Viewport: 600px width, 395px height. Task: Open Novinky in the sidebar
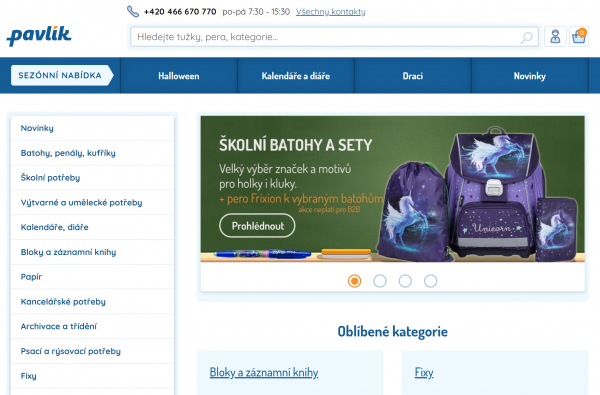coord(92,128)
